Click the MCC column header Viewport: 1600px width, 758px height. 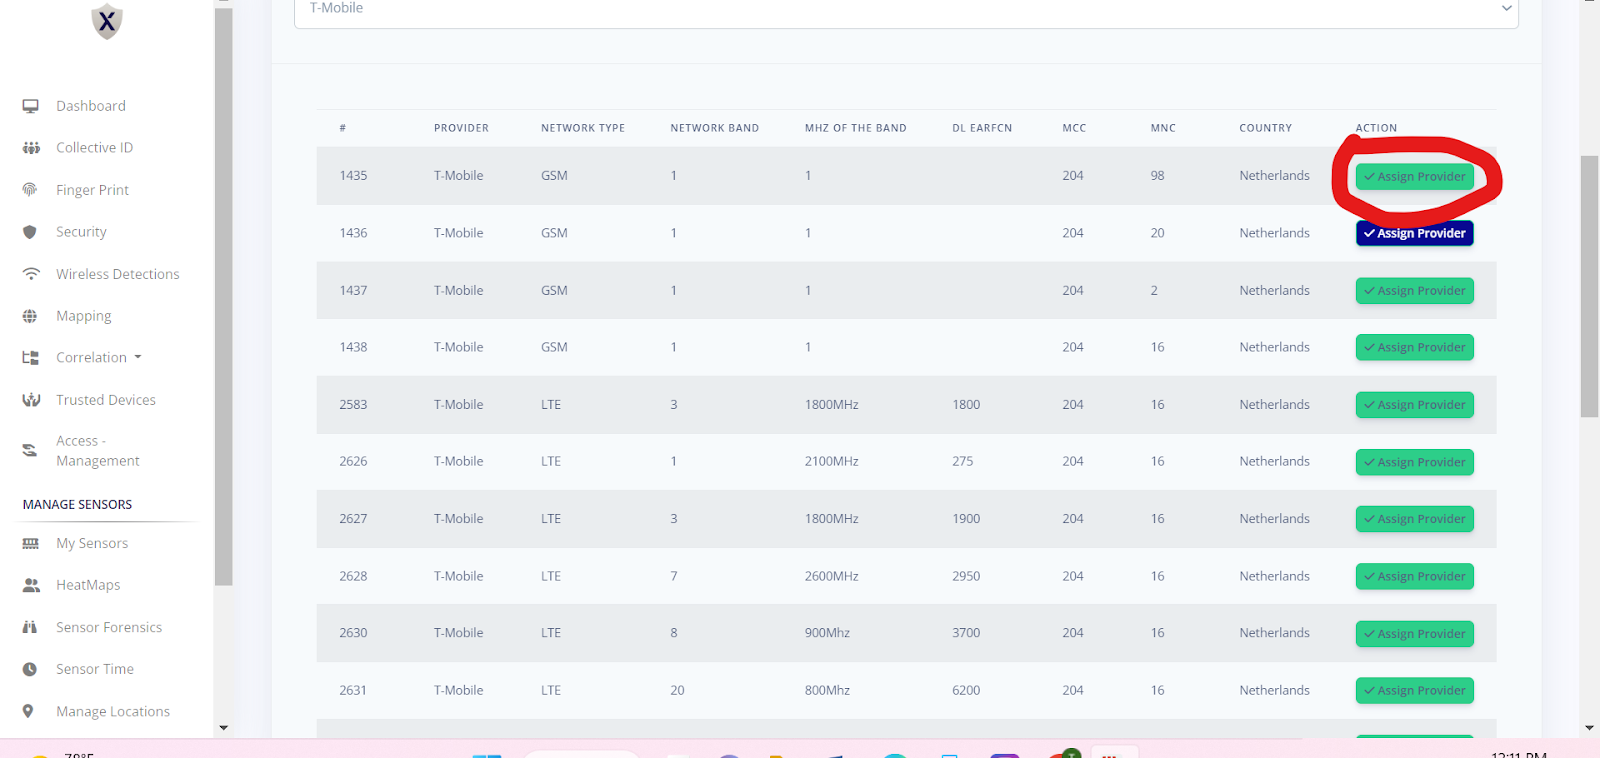pos(1074,128)
